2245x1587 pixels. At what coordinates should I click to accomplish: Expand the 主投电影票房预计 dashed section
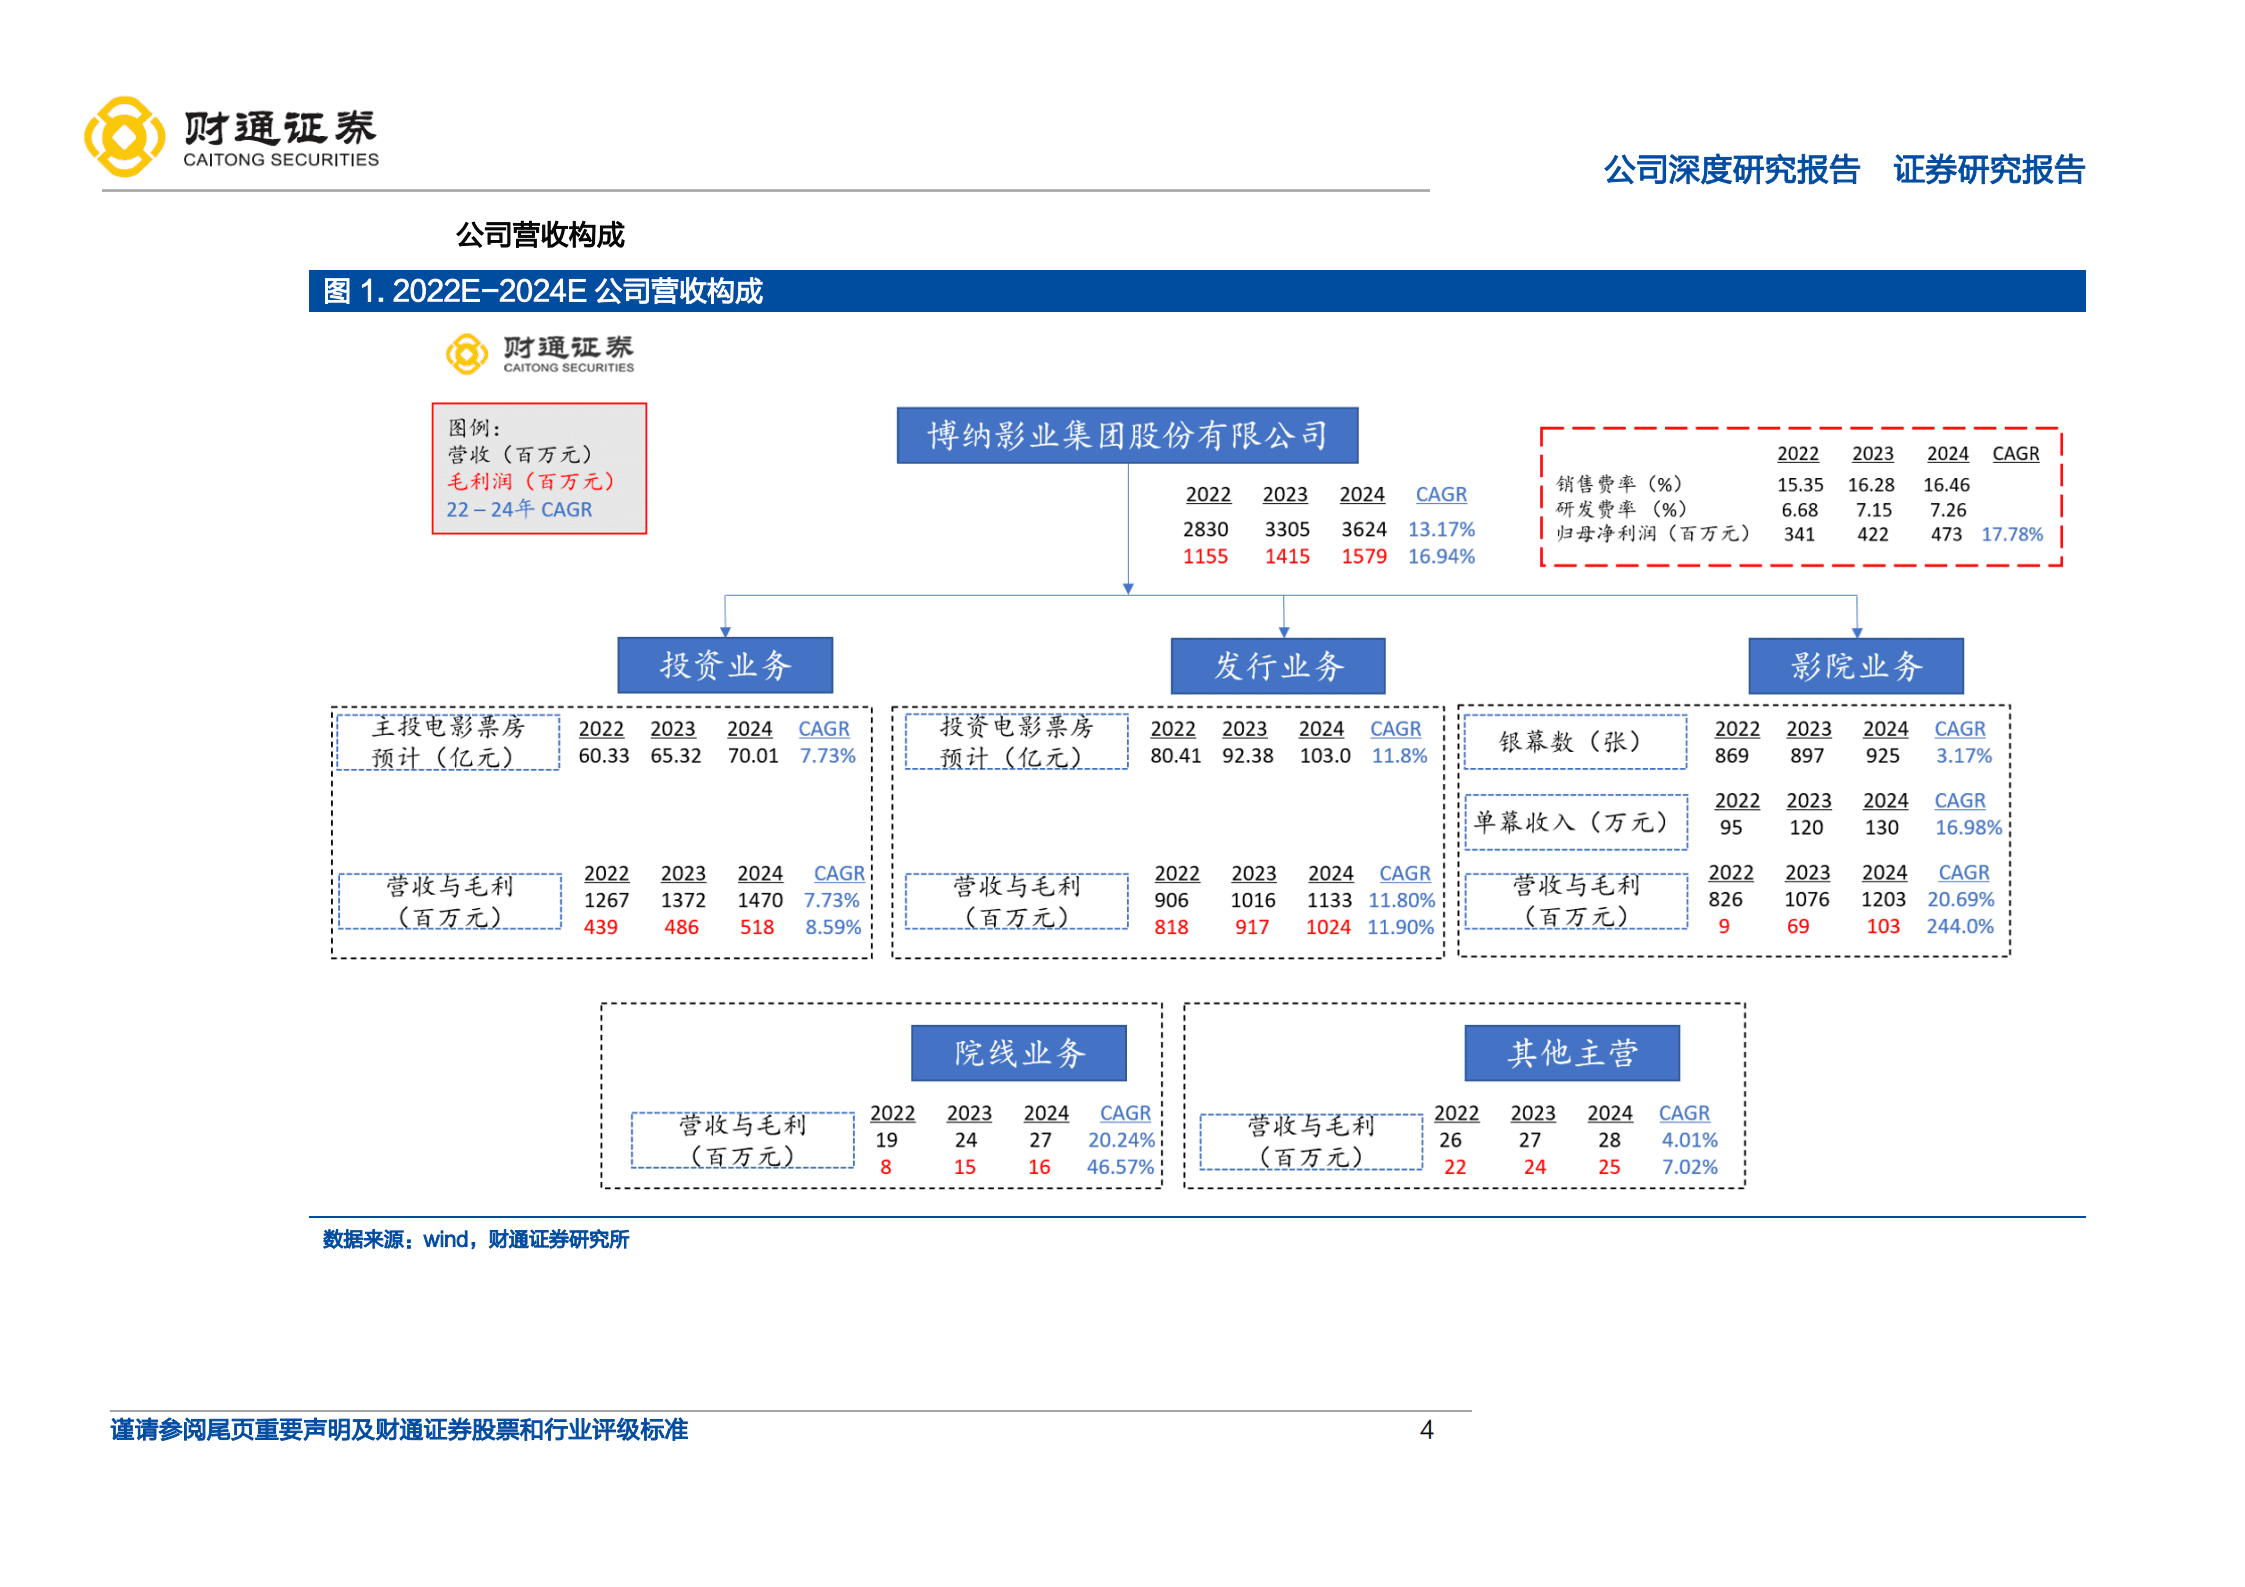pos(449,742)
